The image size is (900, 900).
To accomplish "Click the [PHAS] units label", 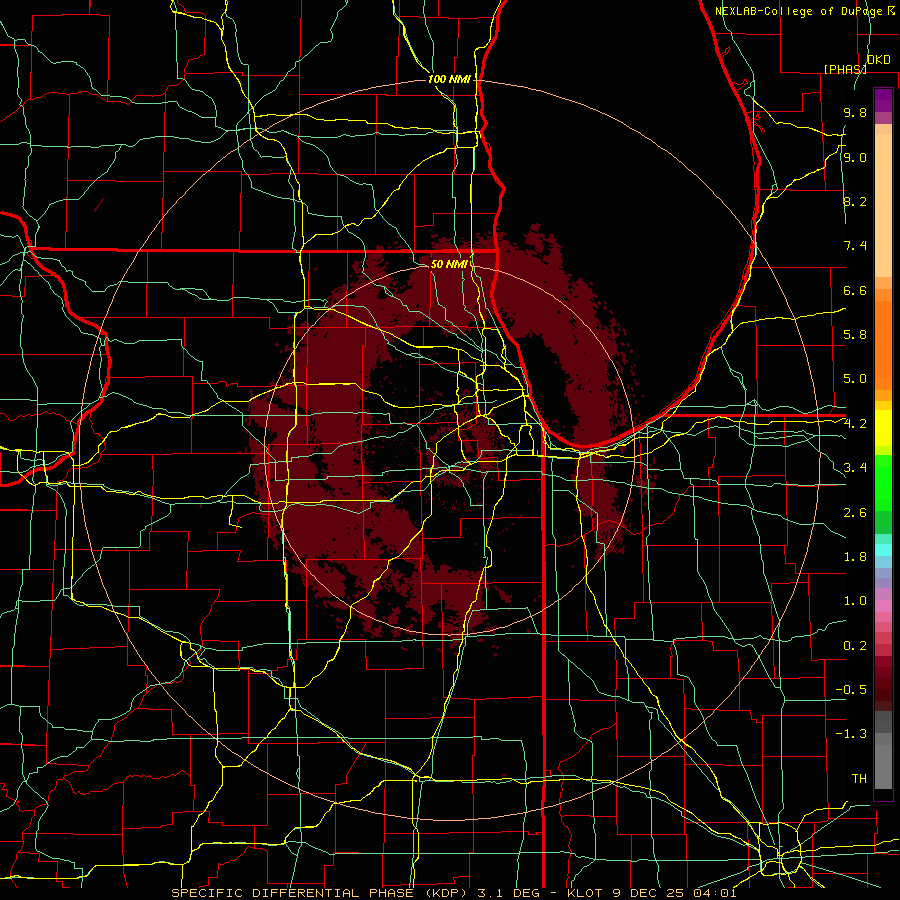I will 845,69.
